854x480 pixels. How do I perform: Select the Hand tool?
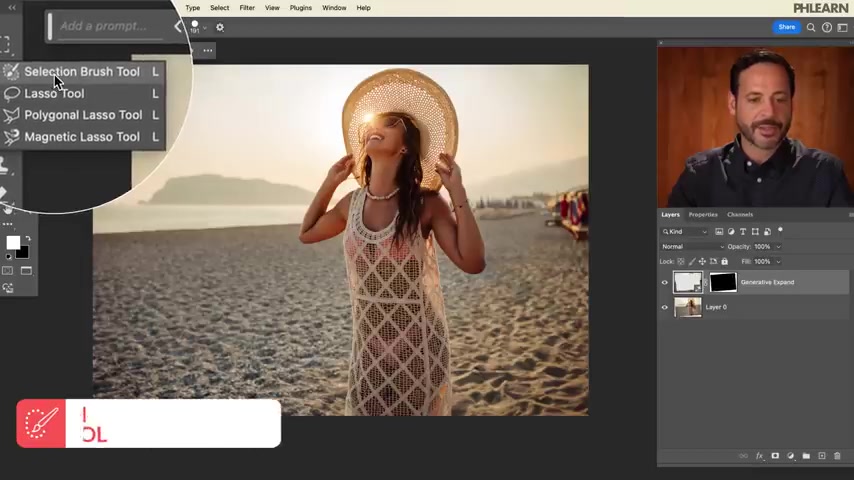pos(8,209)
